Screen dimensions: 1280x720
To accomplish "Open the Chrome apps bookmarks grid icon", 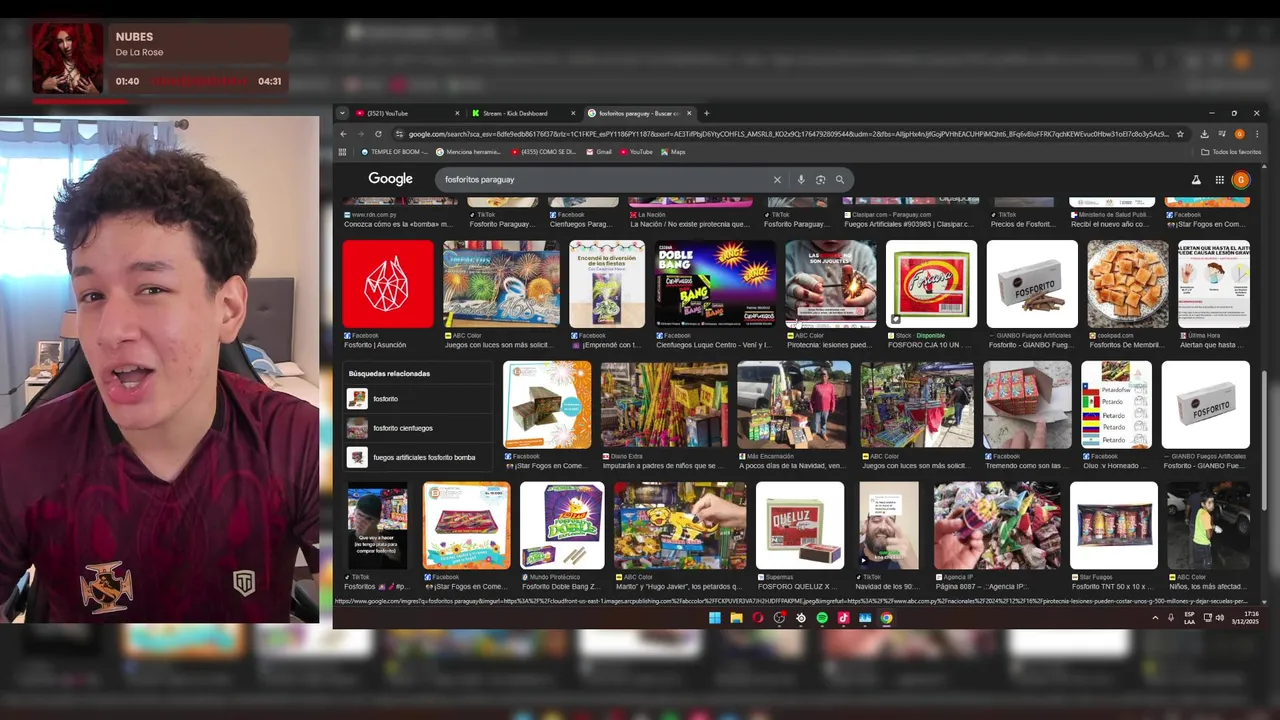I will coord(342,152).
